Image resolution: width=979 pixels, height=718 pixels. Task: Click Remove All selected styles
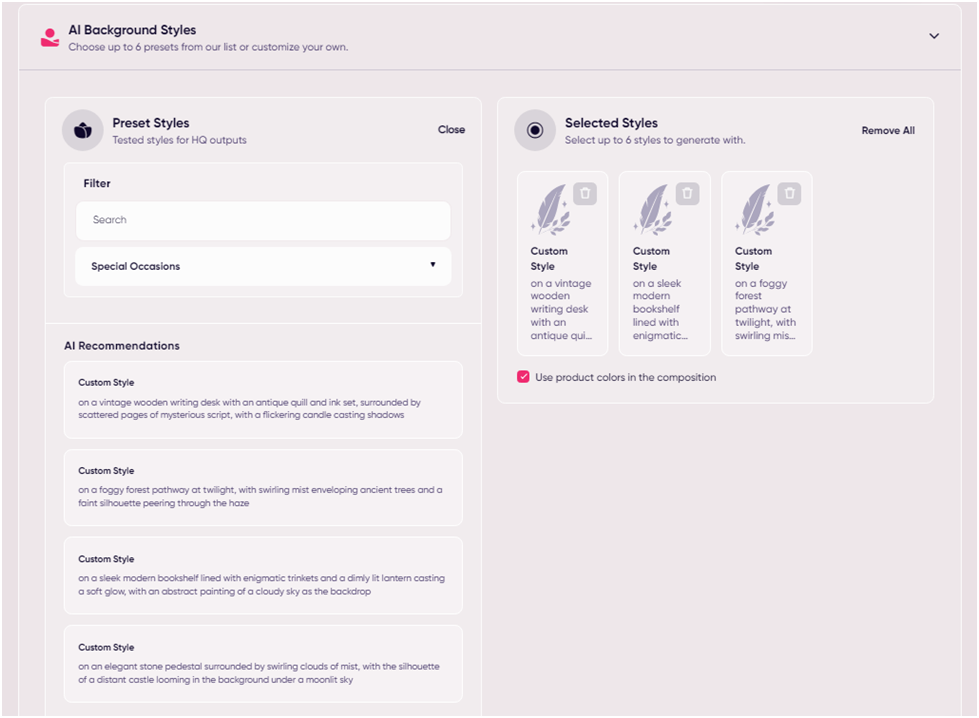(x=887, y=130)
